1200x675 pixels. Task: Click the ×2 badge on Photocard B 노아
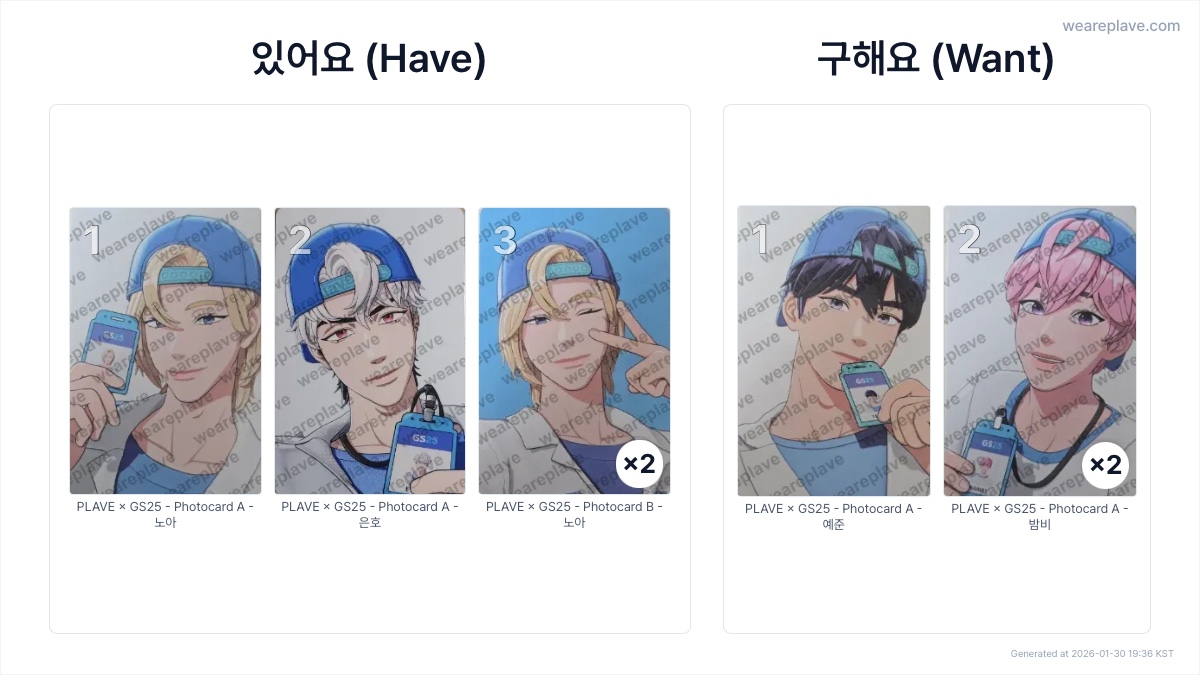pyautogui.click(x=639, y=464)
